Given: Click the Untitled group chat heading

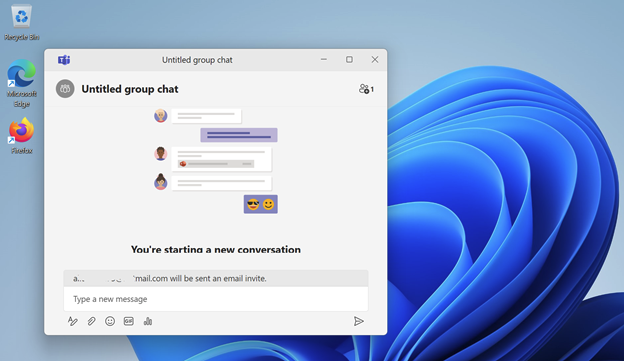Looking at the screenshot, I should pyautogui.click(x=130, y=89).
